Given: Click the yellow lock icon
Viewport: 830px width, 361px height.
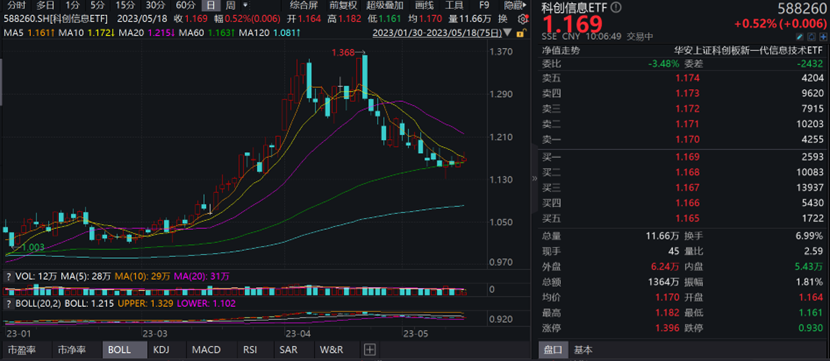Looking at the screenshot, I should coord(520,33).
